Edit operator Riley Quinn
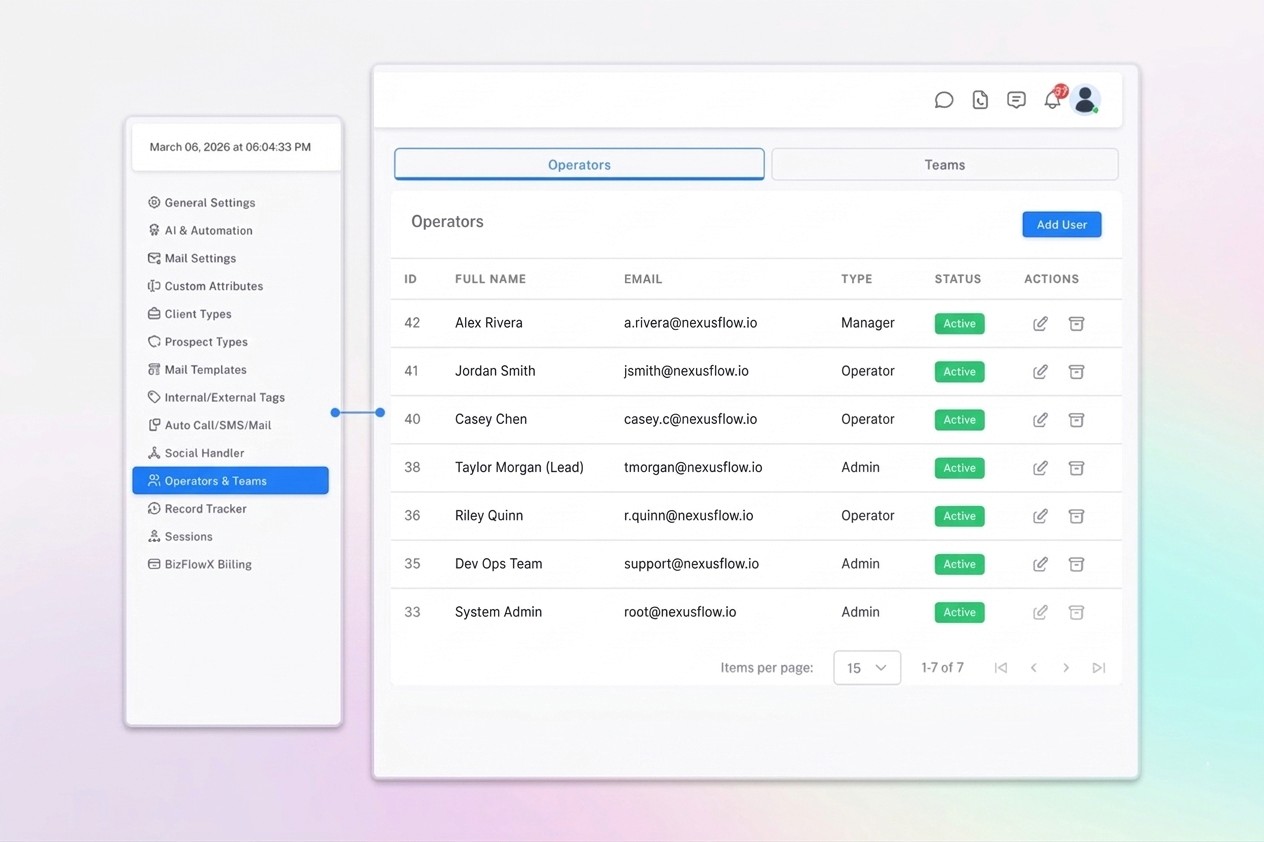 [1040, 516]
